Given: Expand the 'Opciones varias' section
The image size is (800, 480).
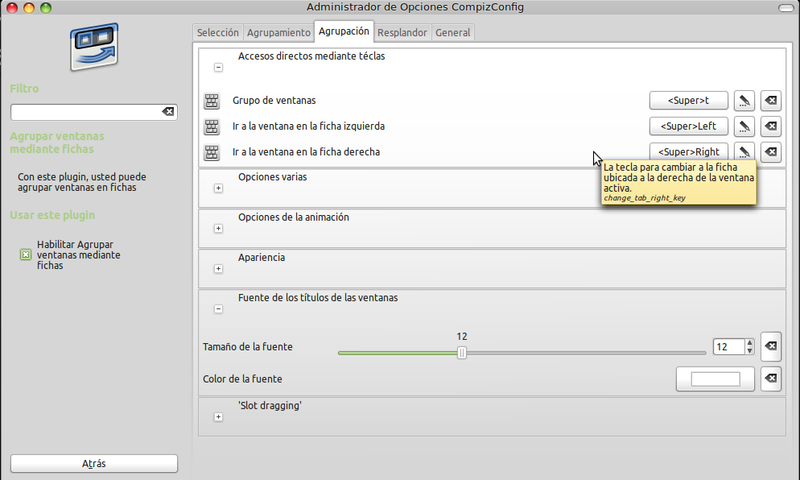Looking at the screenshot, I should 218,188.
